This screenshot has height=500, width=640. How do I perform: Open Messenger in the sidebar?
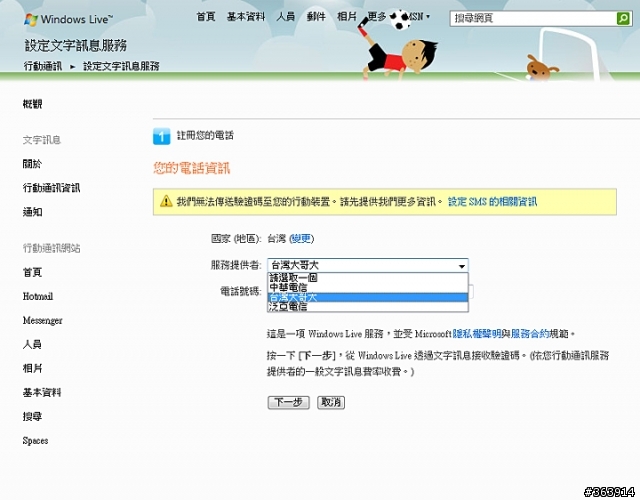[42, 320]
